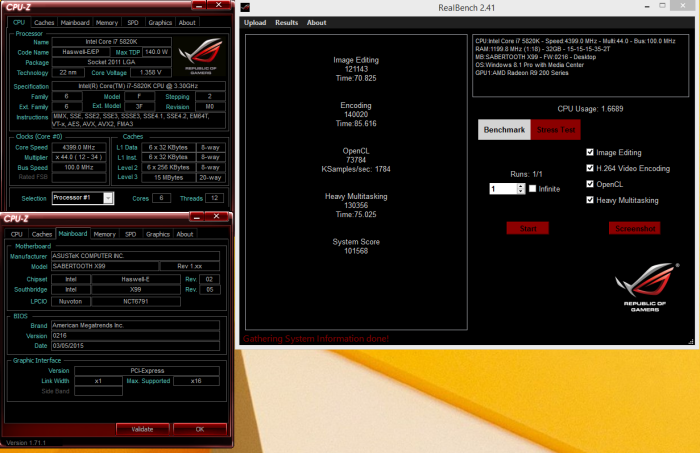Minimize the RealBench window
The image size is (700, 453).
coord(647,7)
